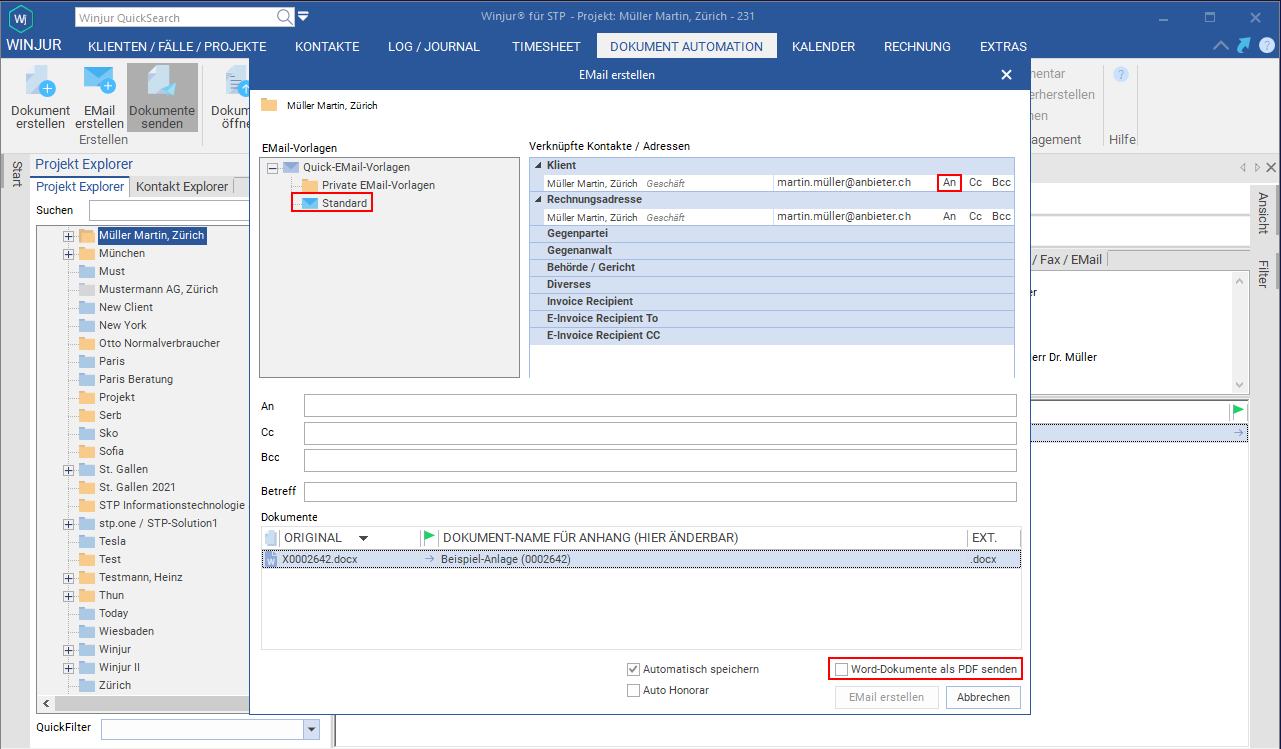Image resolution: width=1281 pixels, height=749 pixels.
Task: Enable Word-Dokumente als PDF senden
Action: point(842,669)
